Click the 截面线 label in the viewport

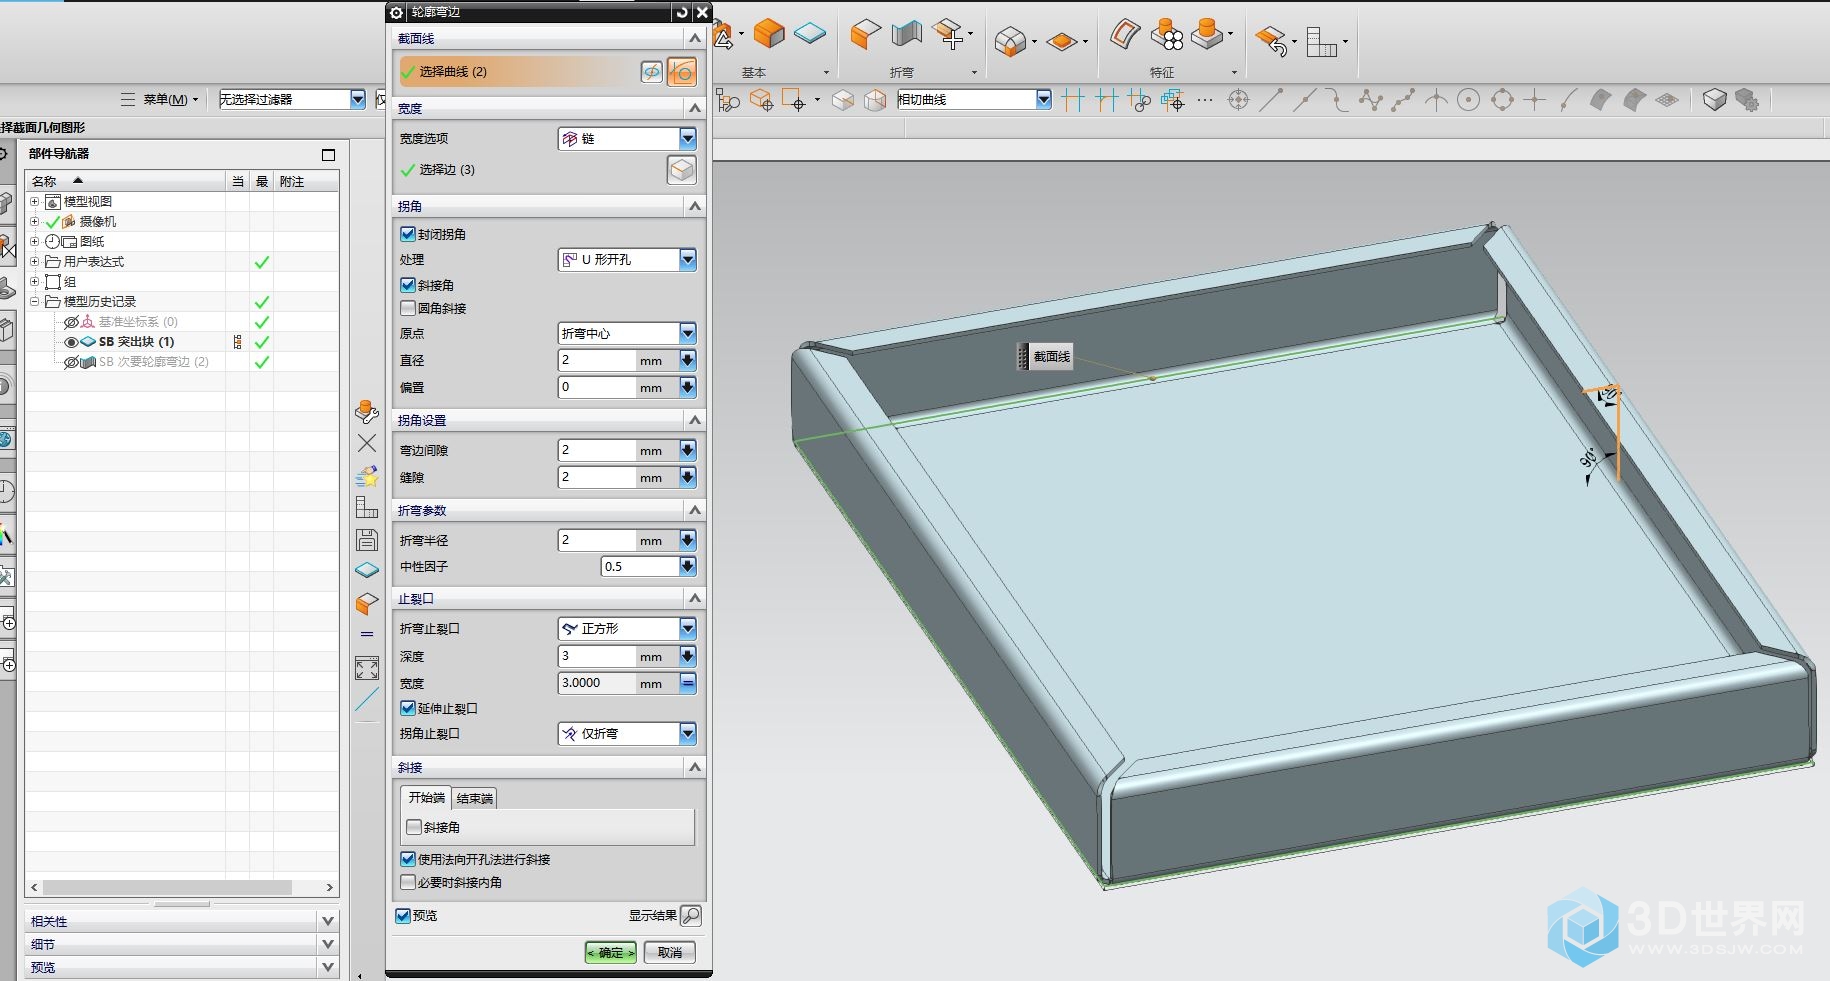pyautogui.click(x=1051, y=357)
